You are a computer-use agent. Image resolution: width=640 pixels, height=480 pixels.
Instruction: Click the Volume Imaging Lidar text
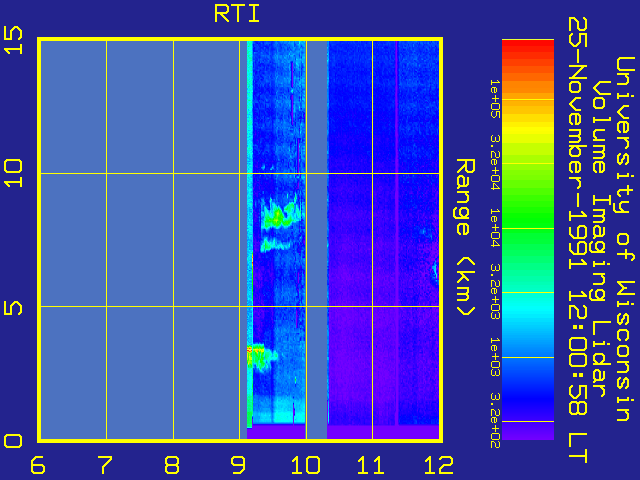pyautogui.click(x=600, y=239)
